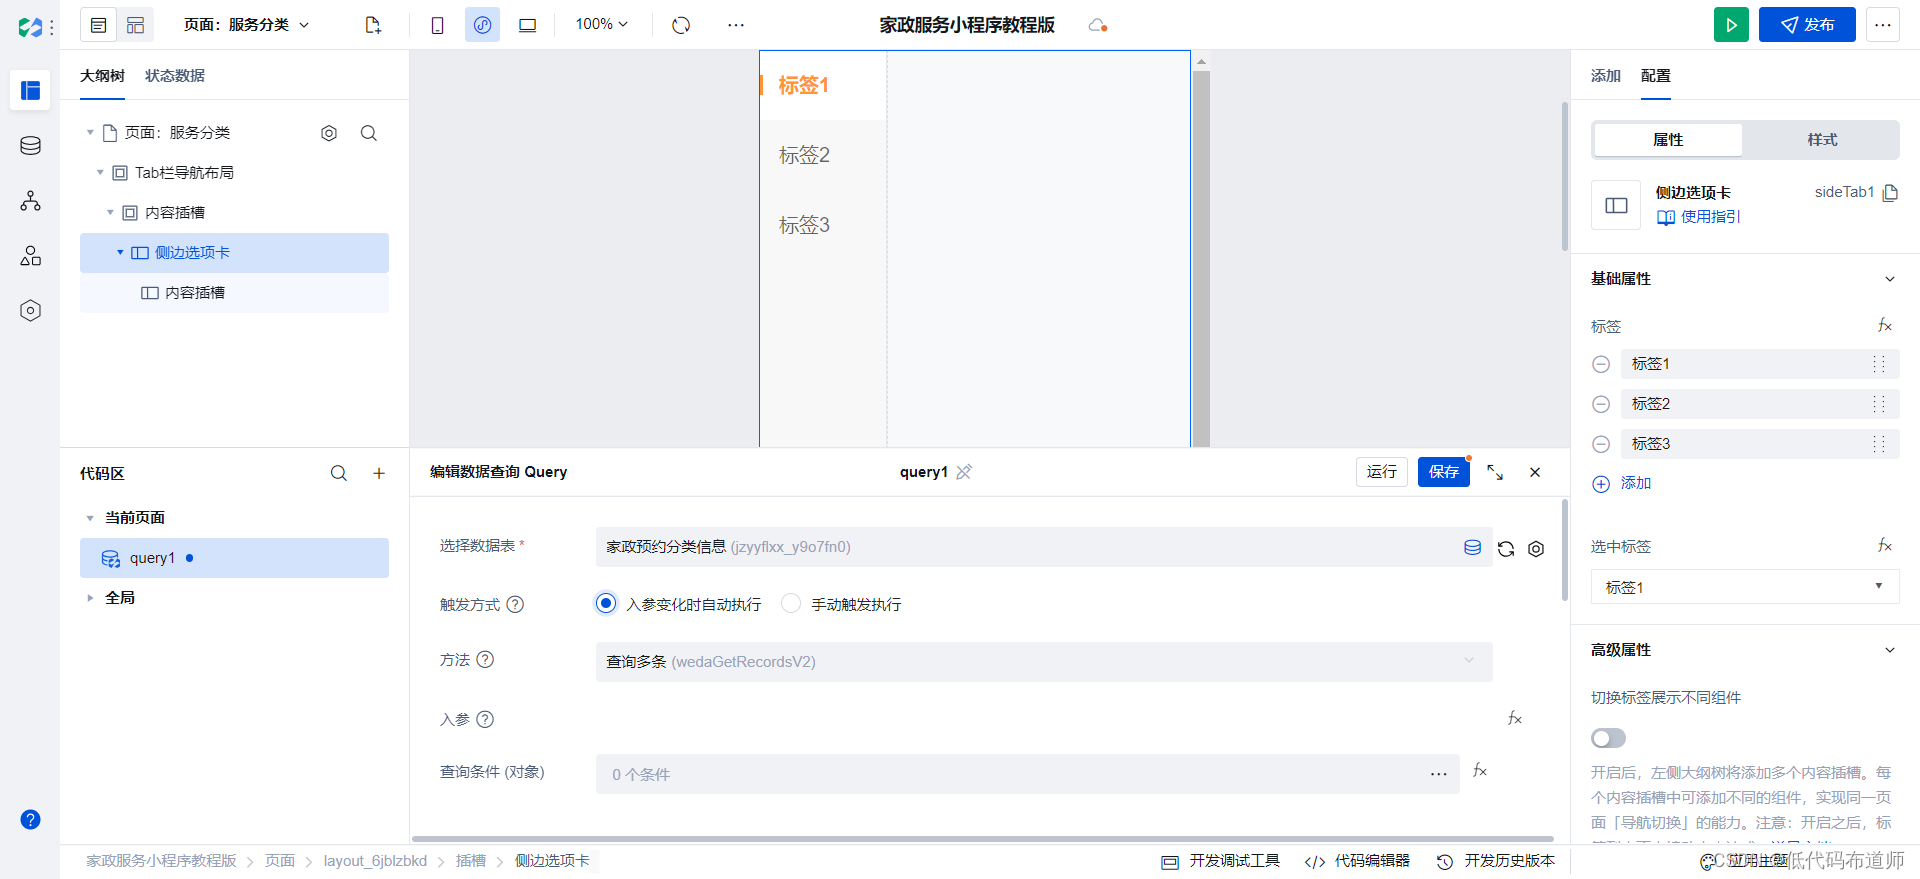Image resolution: width=1920 pixels, height=879 pixels.
Task: Toggle 切换标签展示不同组件 switch
Action: 1608,738
